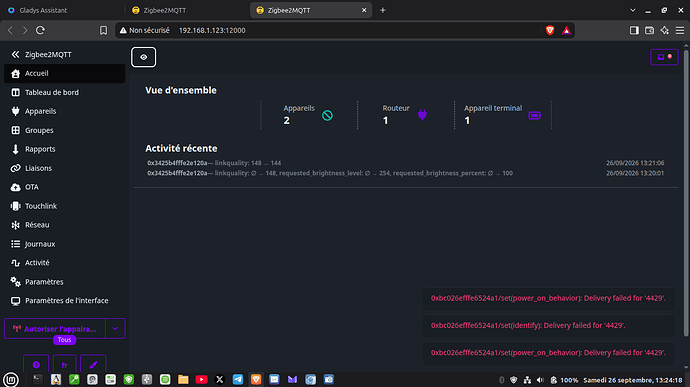Reload the current page
This screenshot has width=690, height=387.
[x=40, y=30]
